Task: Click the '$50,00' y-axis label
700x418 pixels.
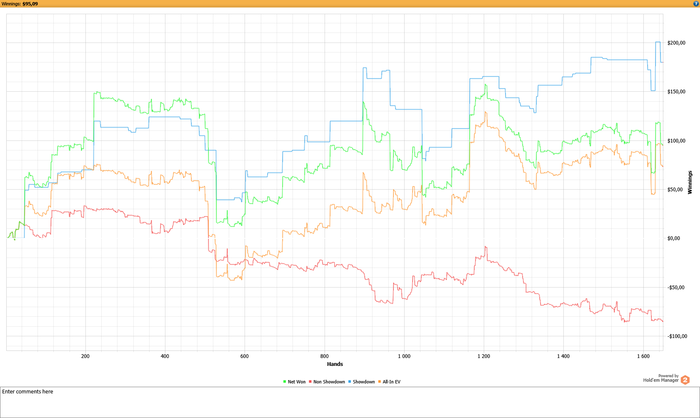Action: tap(675, 189)
